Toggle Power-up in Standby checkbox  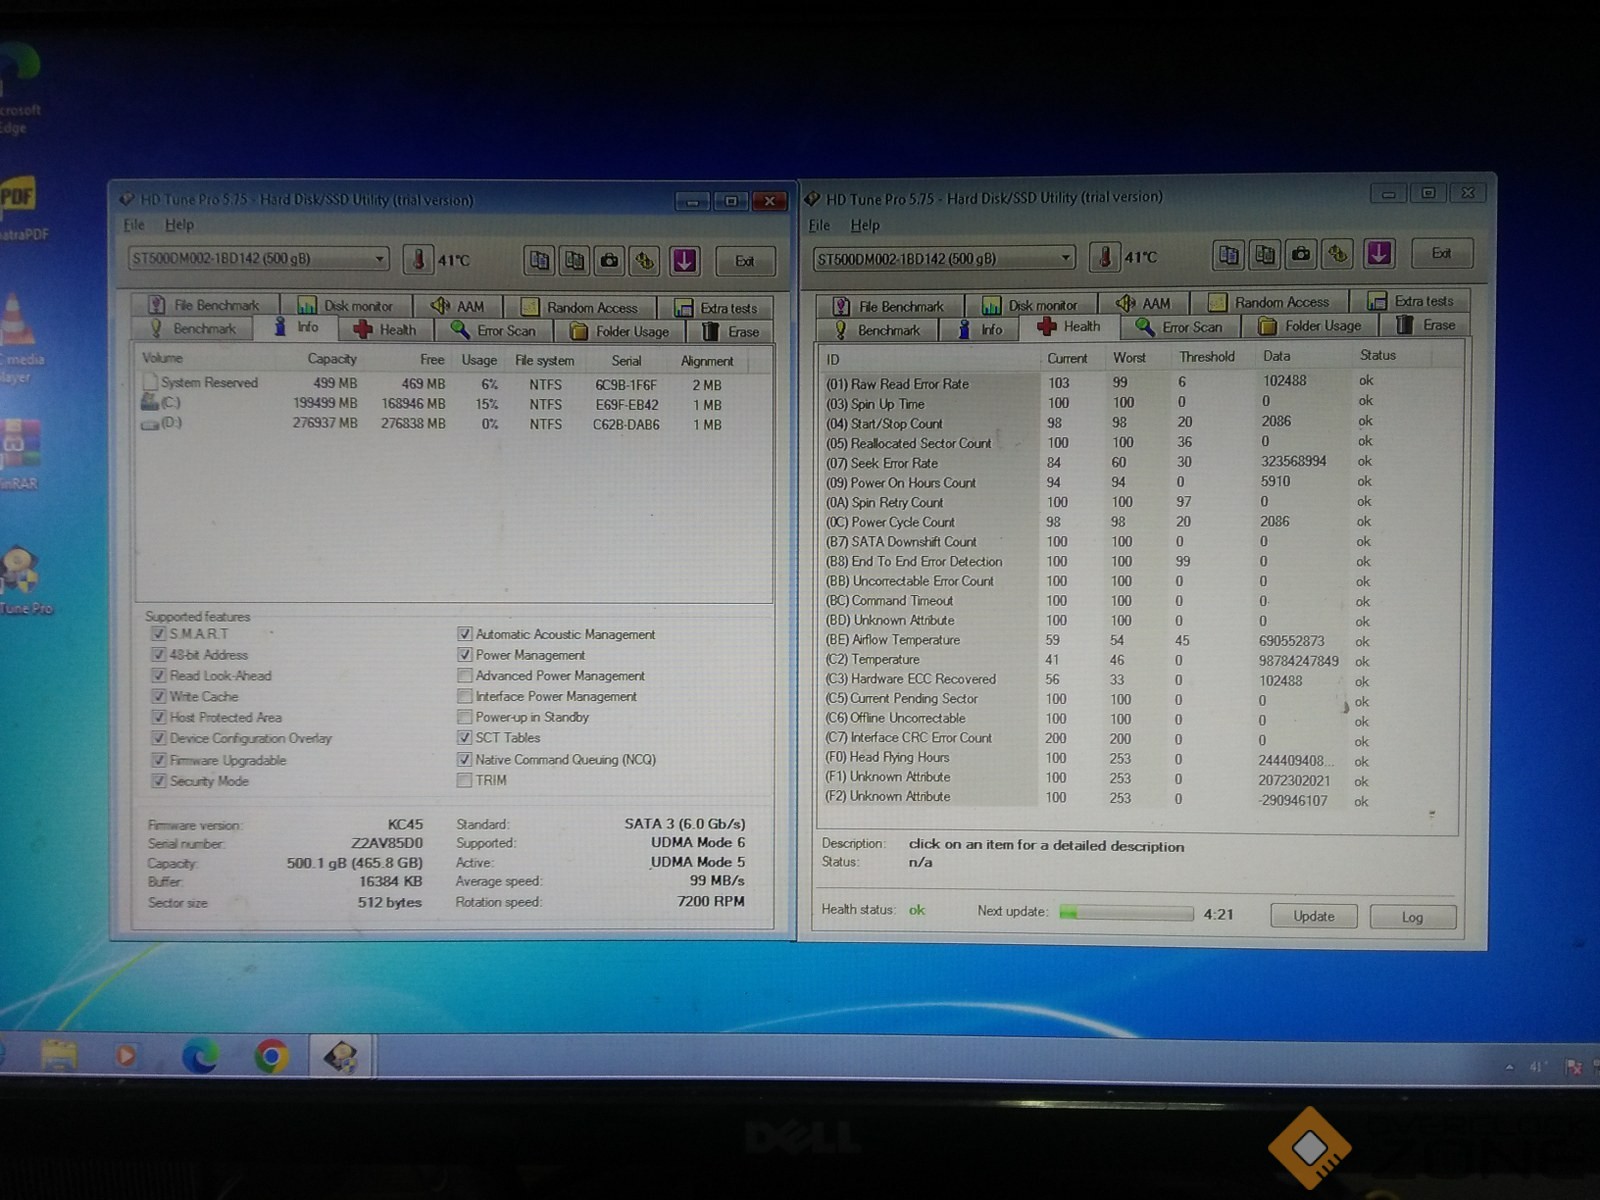pyautogui.click(x=464, y=717)
